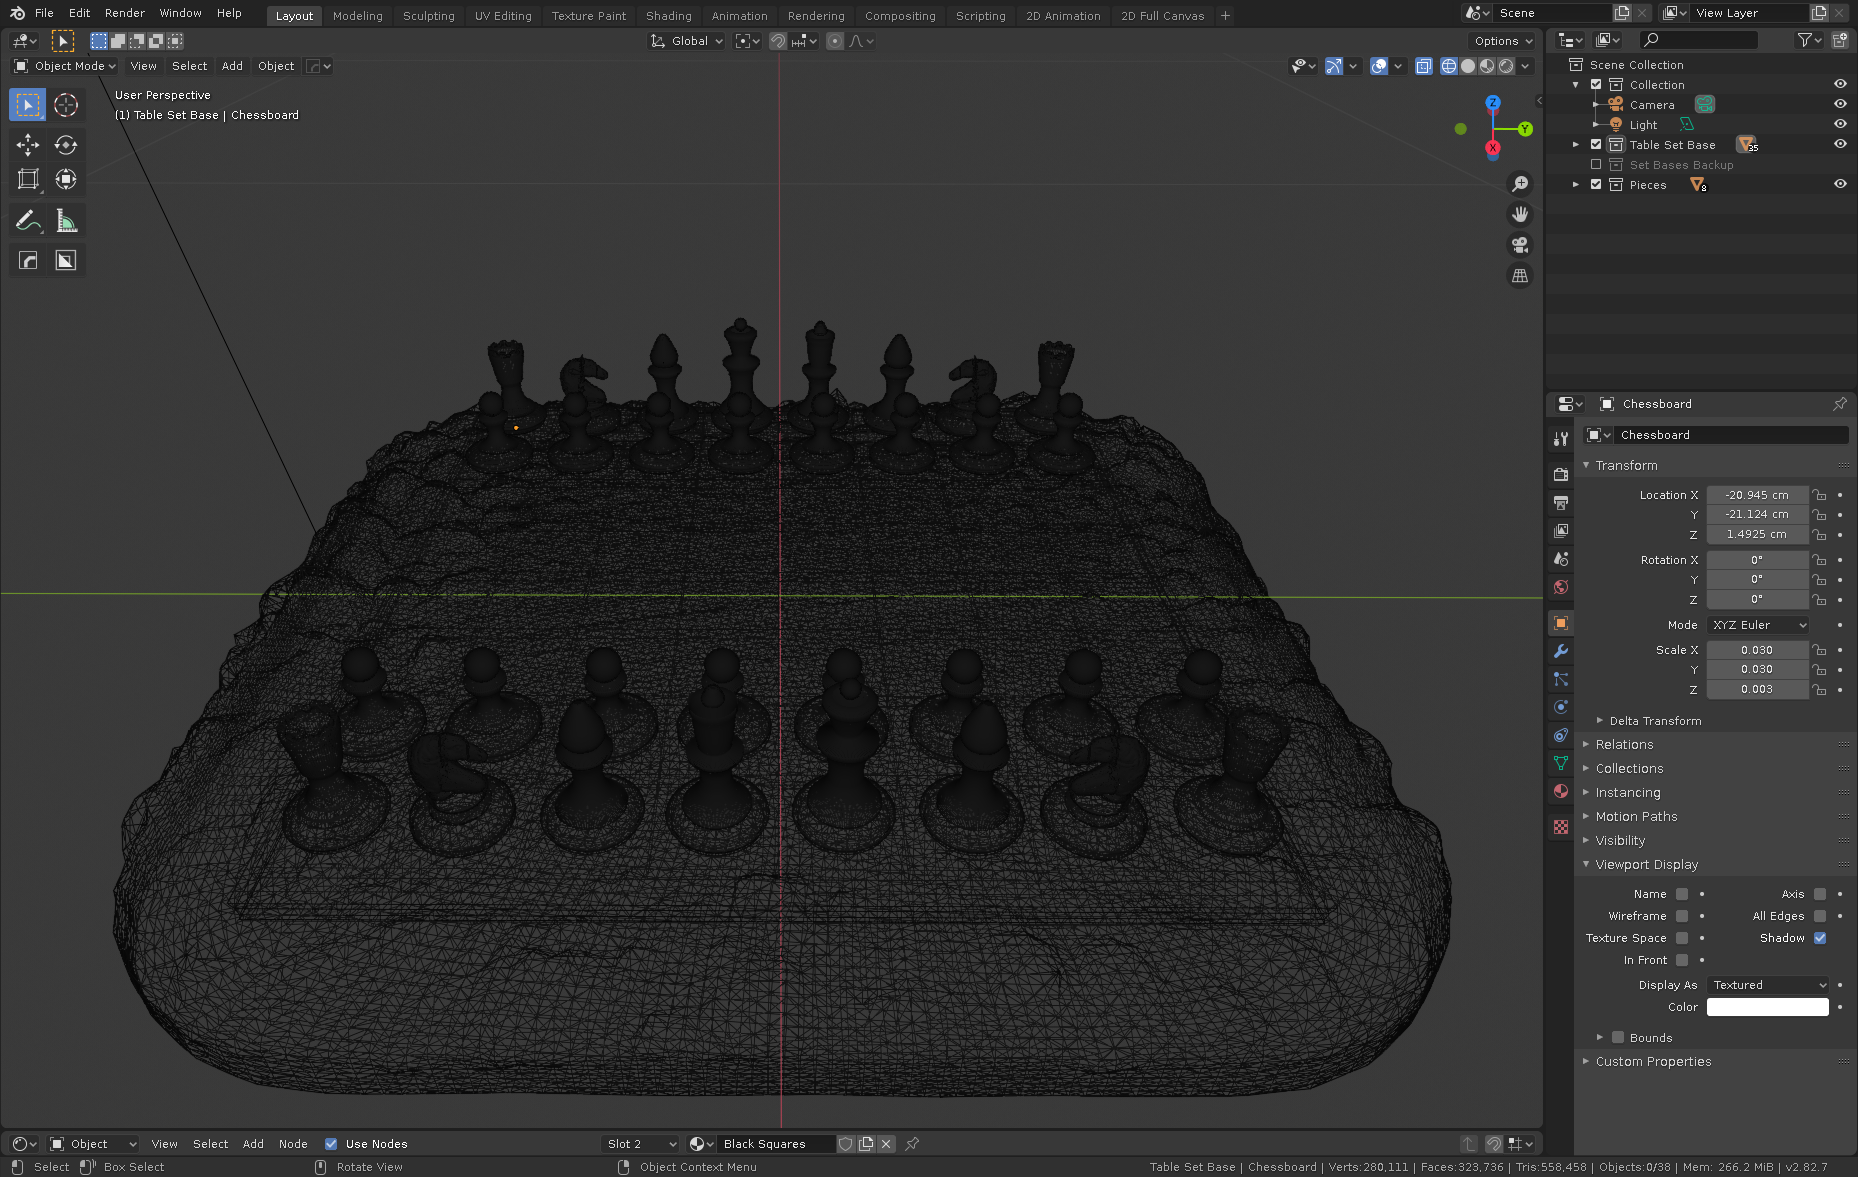The image size is (1858, 1177).
Task: Open the Object Mode dropdown
Action: 66,66
